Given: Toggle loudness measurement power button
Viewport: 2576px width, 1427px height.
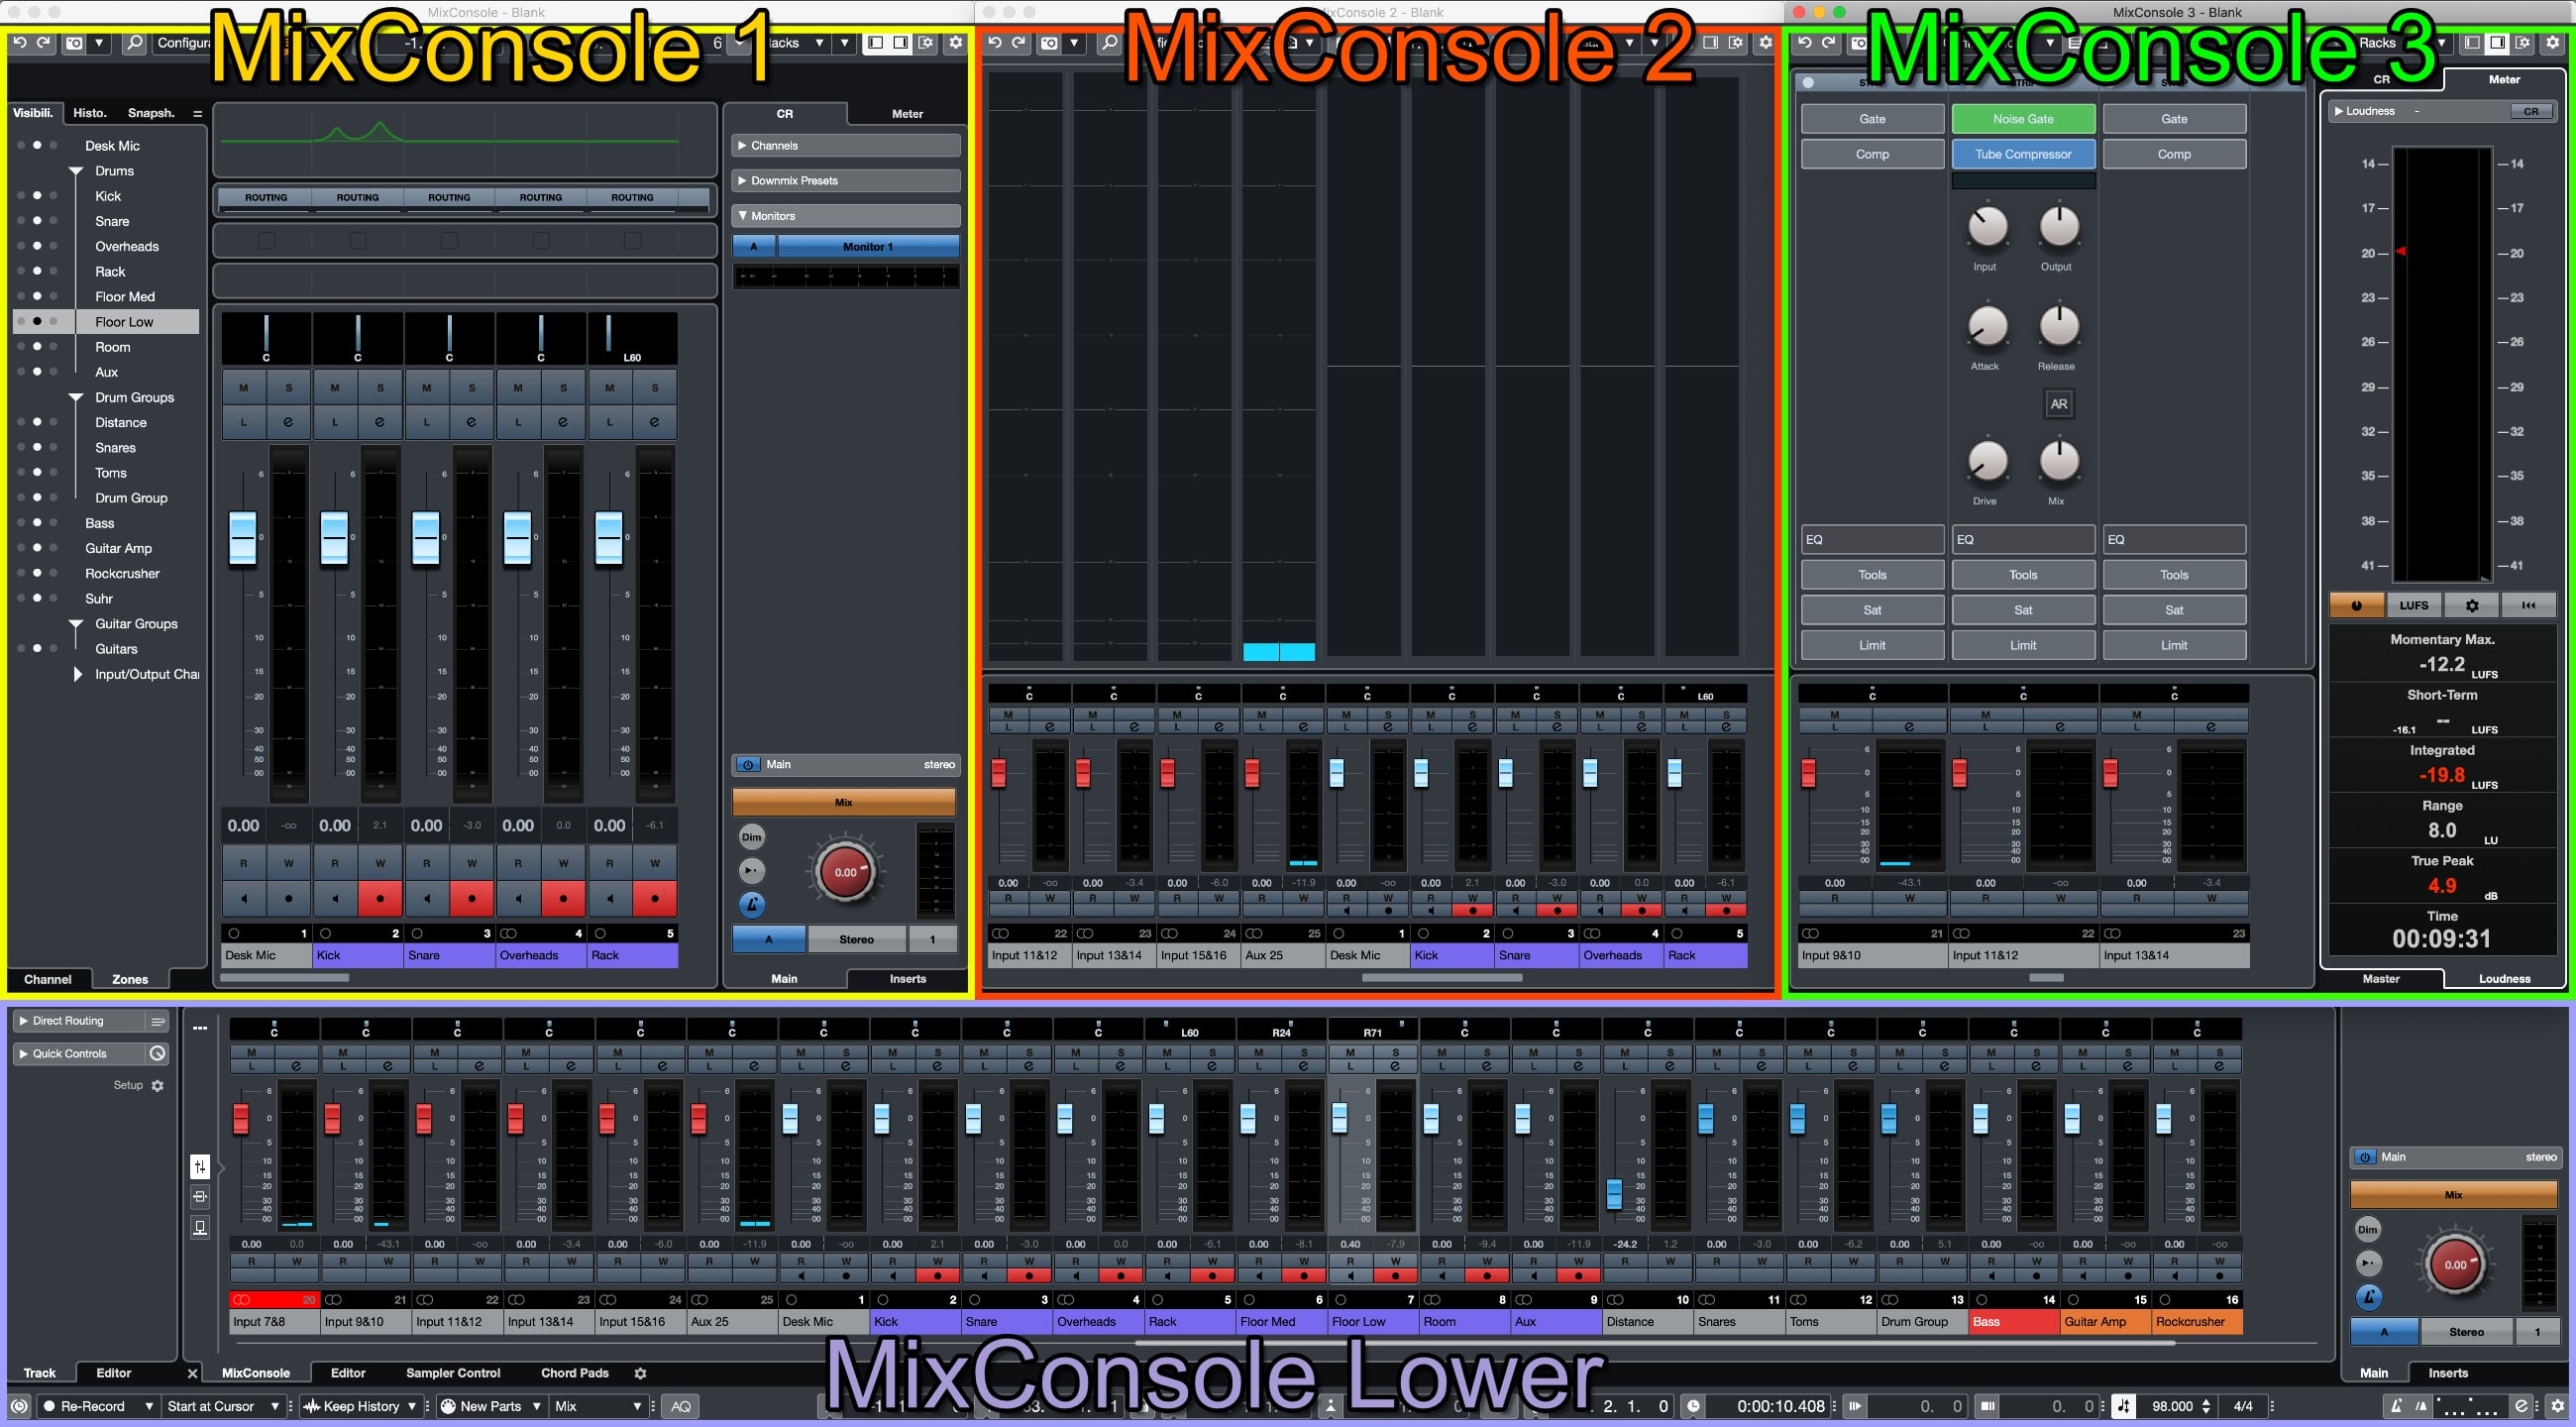Looking at the screenshot, I should point(2356,605).
